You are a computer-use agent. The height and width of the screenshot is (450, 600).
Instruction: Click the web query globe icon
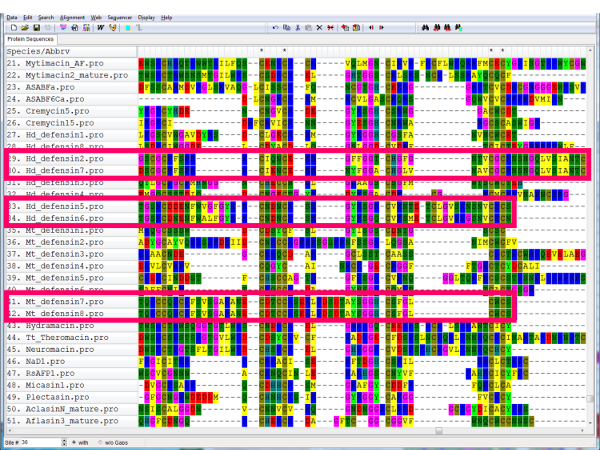(x=75, y=28)
